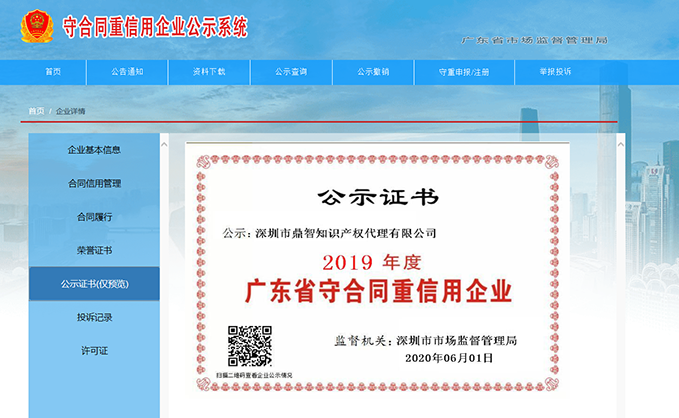This screenshot has width=679, height=418.
Task: Click 广东省守合同重信用企业 red heading
Action: point(378,291)
